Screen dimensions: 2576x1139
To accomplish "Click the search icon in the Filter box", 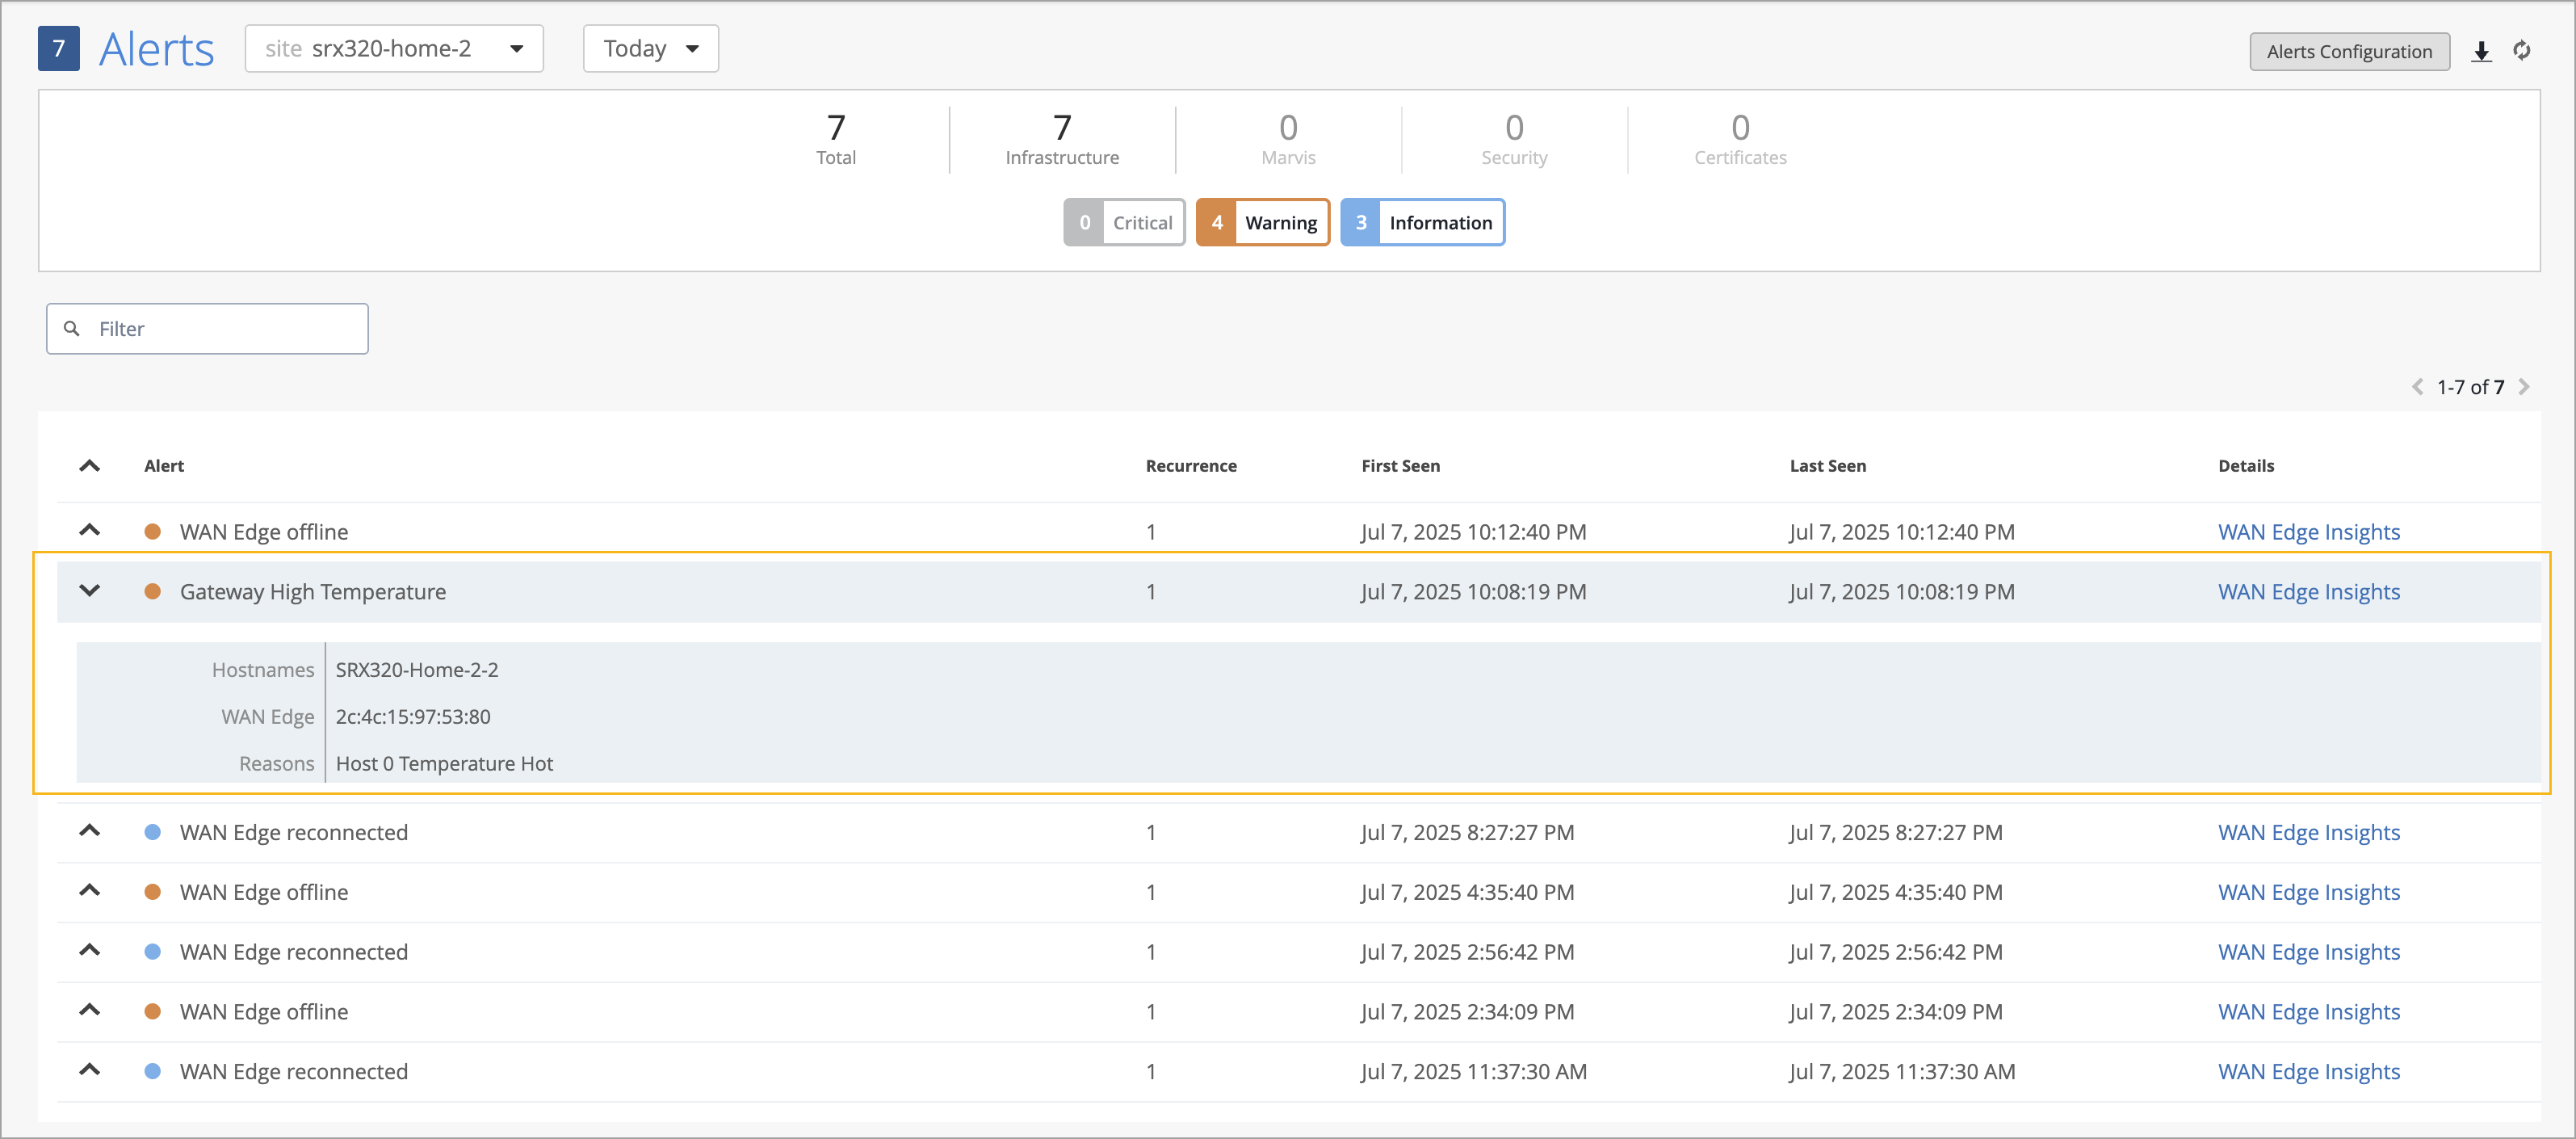I will click(72, 329).
